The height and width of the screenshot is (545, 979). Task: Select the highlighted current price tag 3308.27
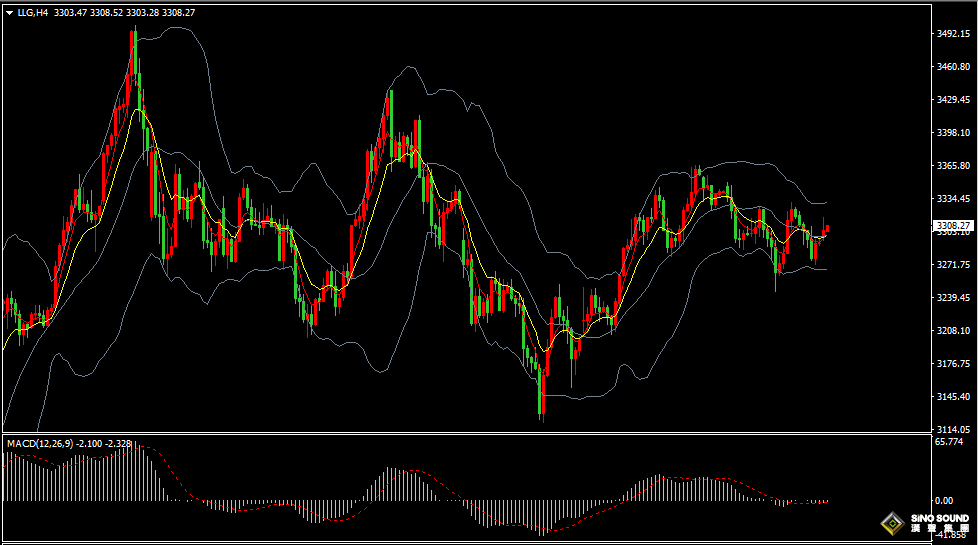point(952,226)
